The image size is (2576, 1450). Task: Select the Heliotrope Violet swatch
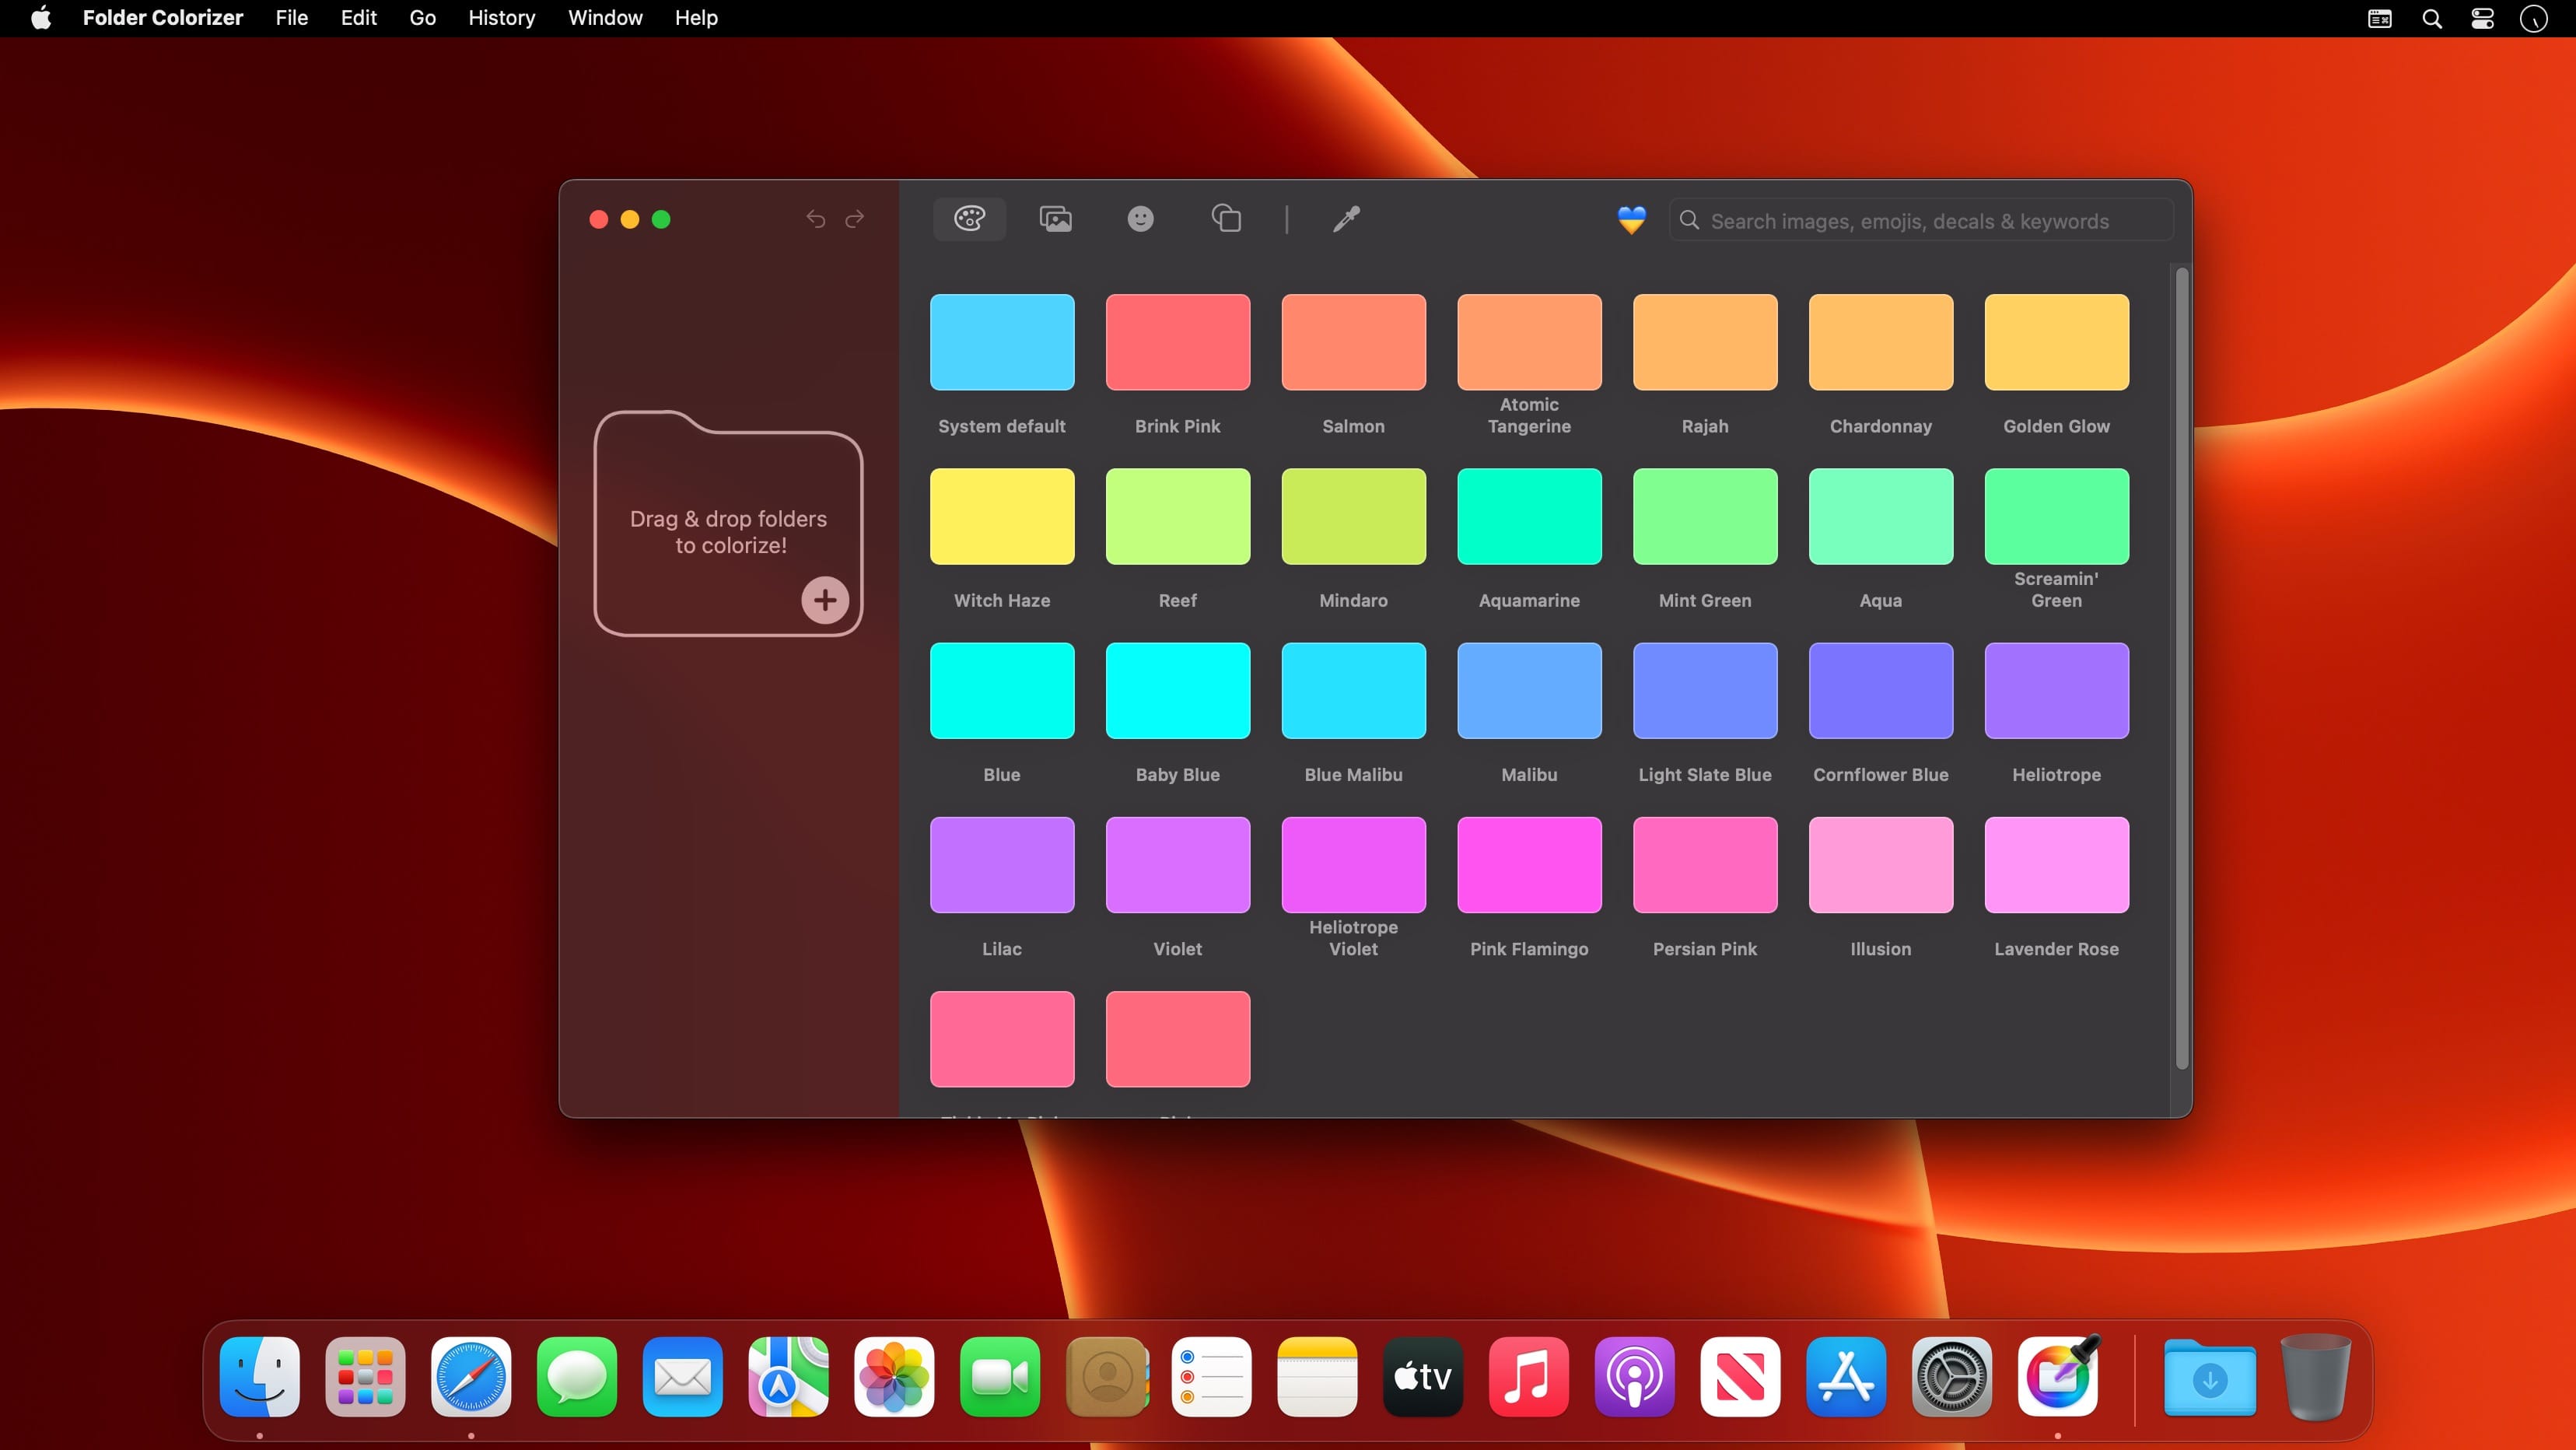click(x=1353, y=865)
